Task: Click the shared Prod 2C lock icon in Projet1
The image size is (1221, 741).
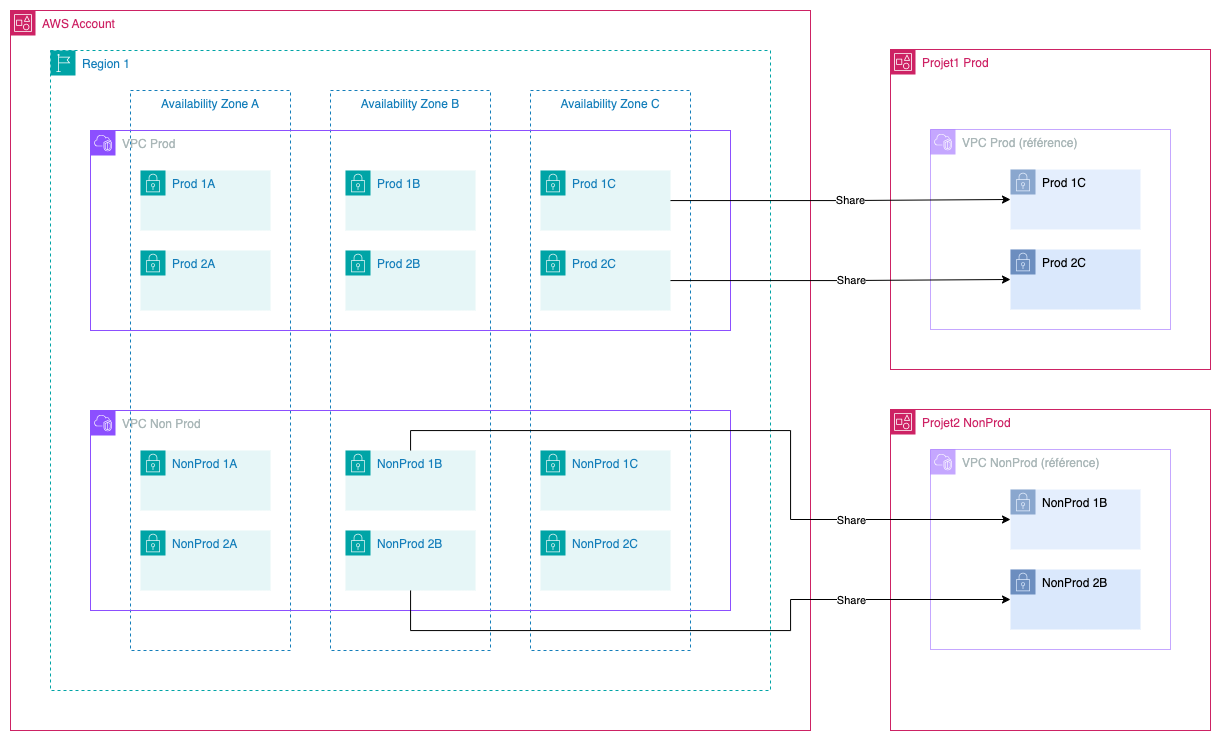Action: pyautogui.click(x=1023, y=262)
